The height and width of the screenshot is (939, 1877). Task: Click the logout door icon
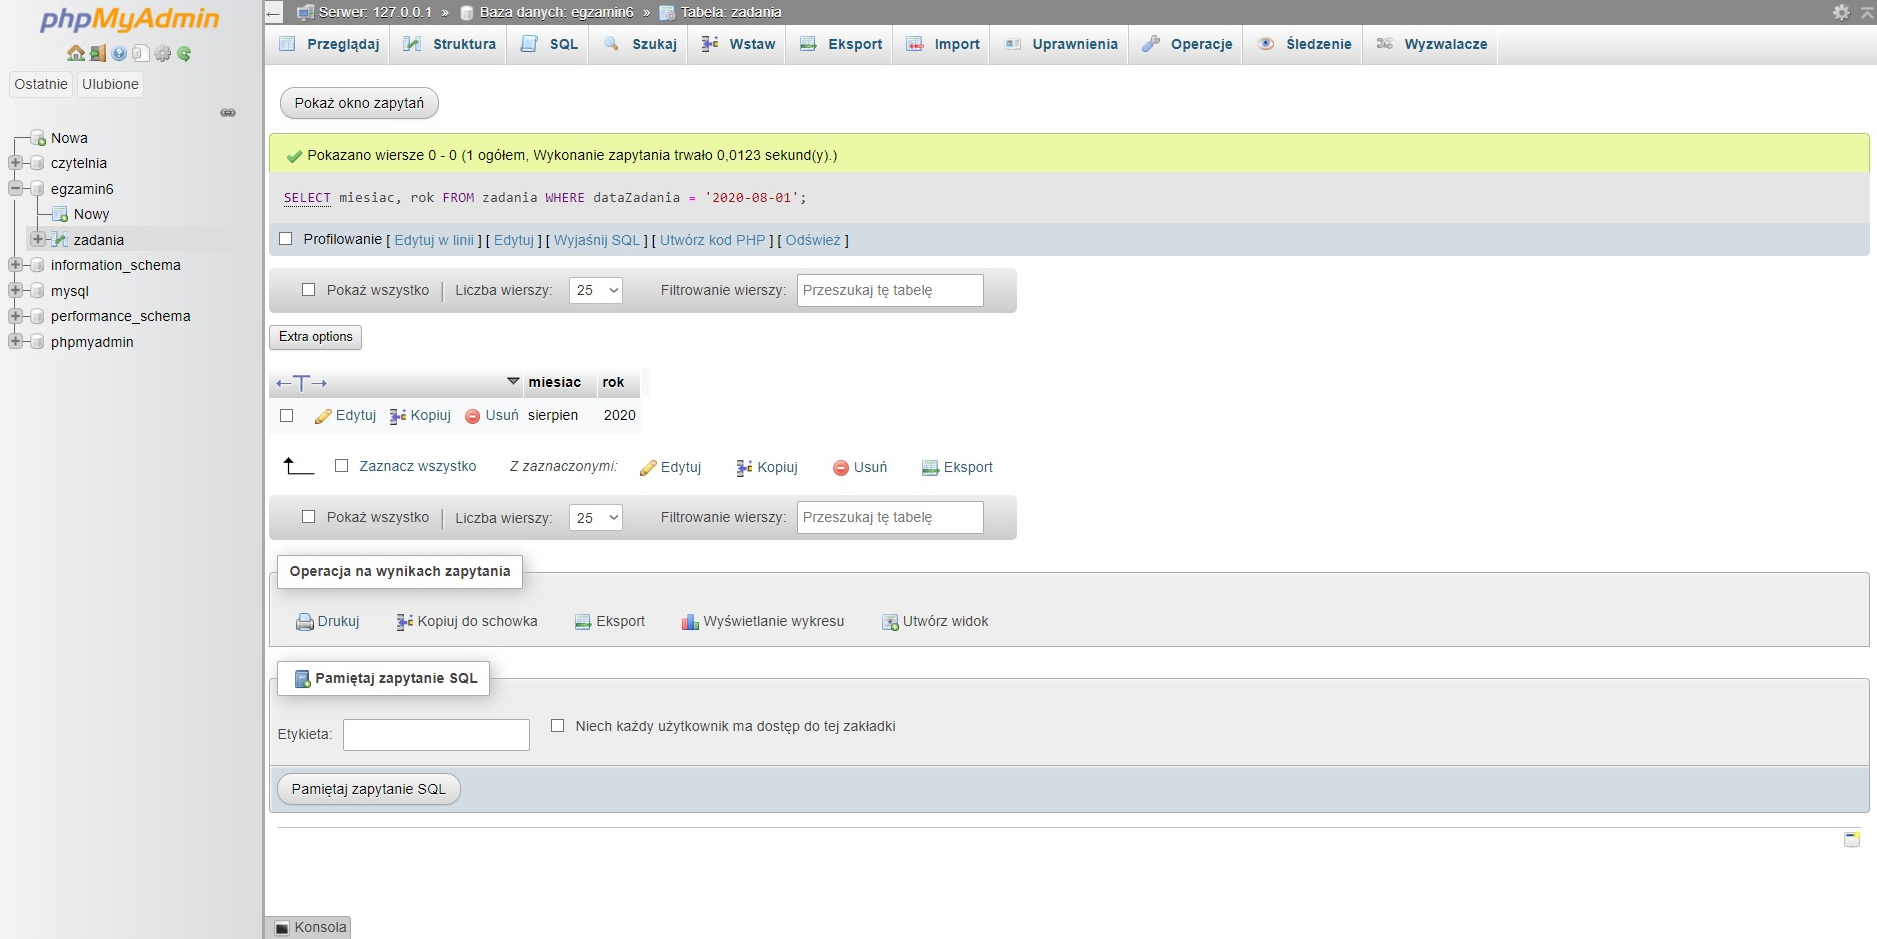[x=97, y=54]
